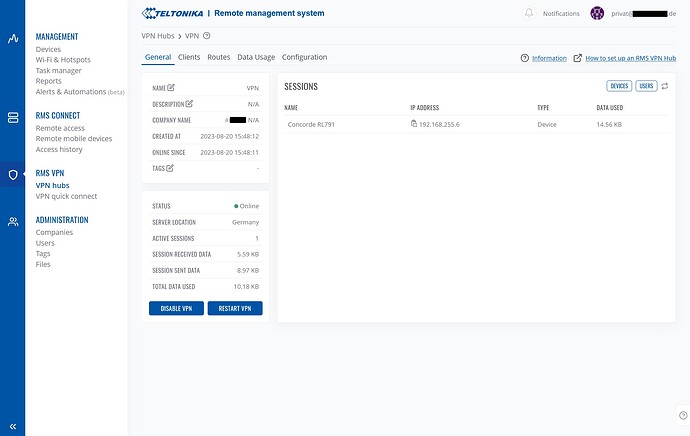690x436 pixels.
Task: Click the Disable VPN button
Action: click(176, 308)
